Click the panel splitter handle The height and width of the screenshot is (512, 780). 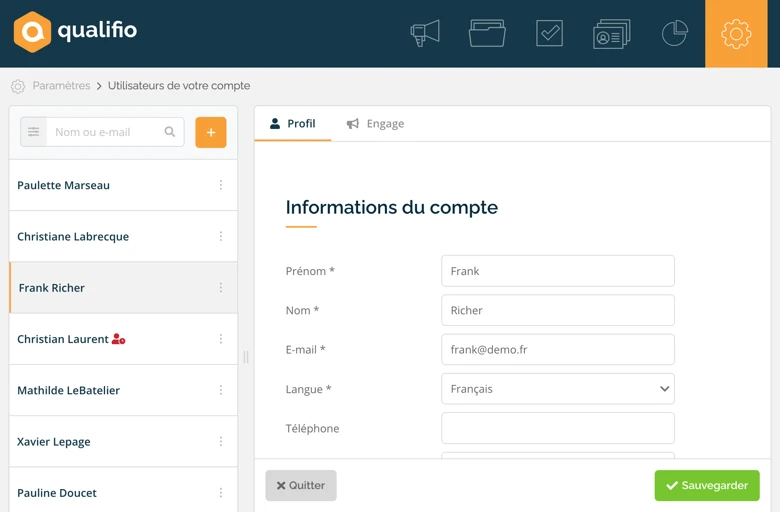(x=246, y=357)
